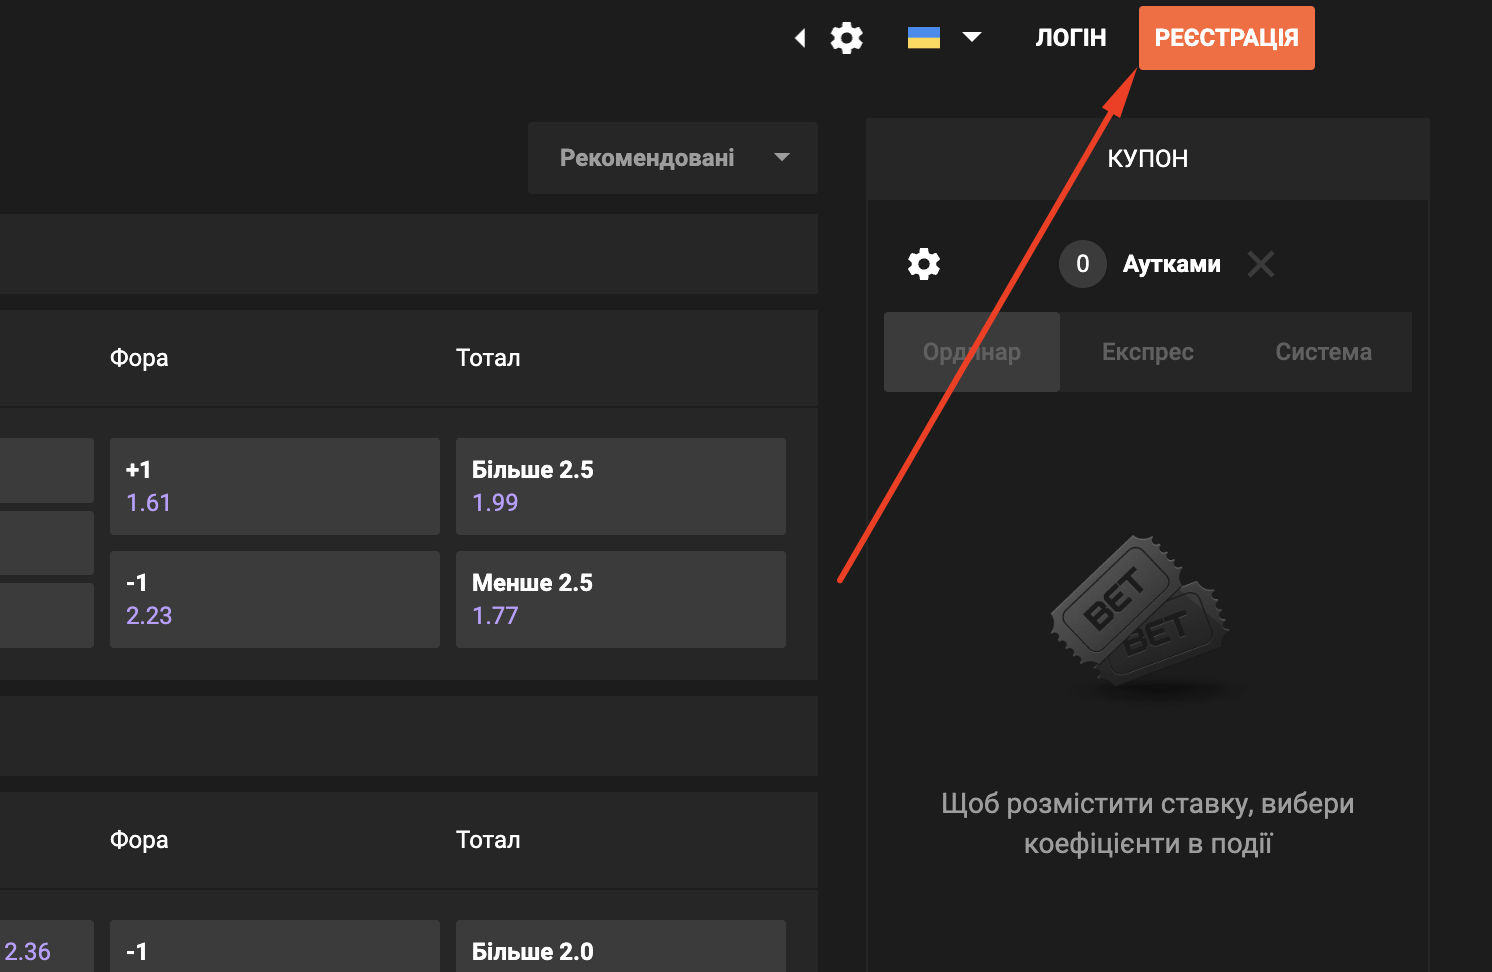1492x972 pixels.
Task: Click the КУПОН panel header
Action: click(x=1147, y=159)
